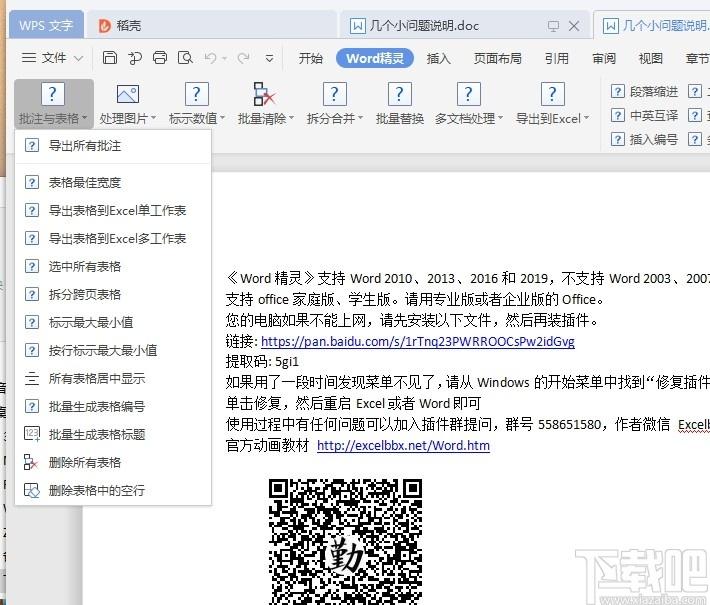Image resolution: width=710 pixels, height=605 pixels.
Task: Choose 导出所有批注 menu item
Action: click(113, 146)
